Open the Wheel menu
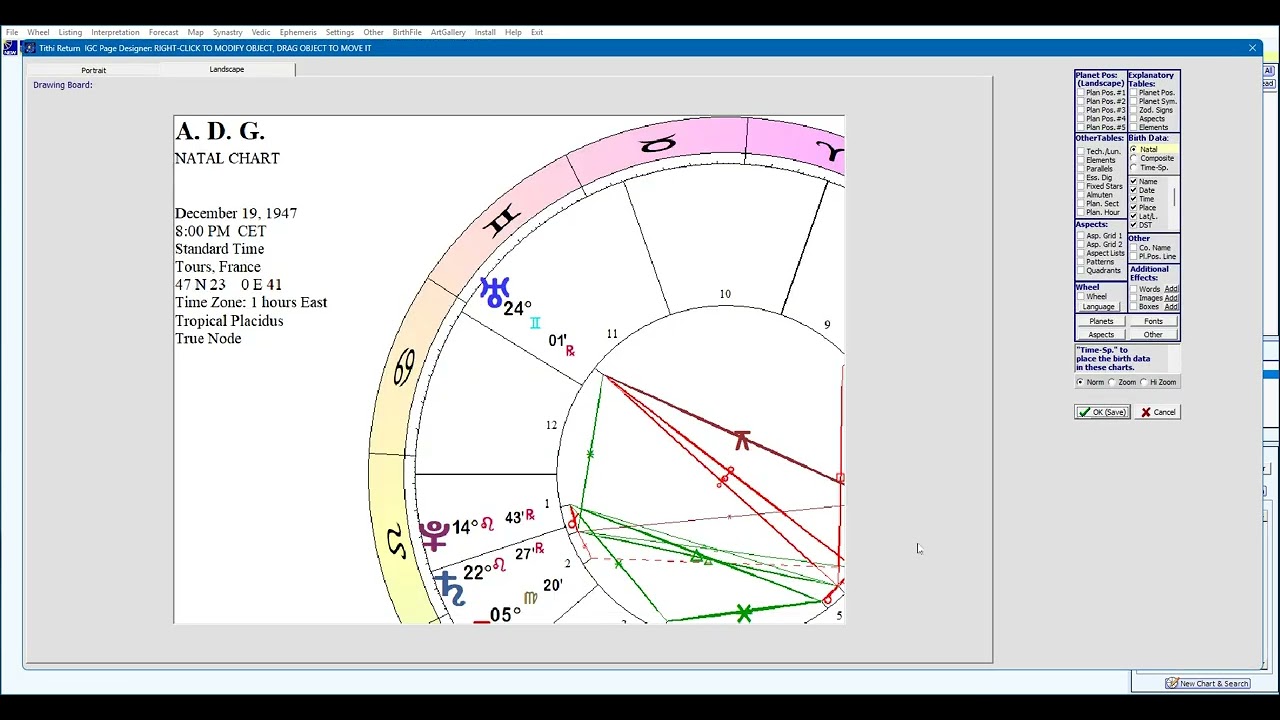1280x720 pixels. 38,32
